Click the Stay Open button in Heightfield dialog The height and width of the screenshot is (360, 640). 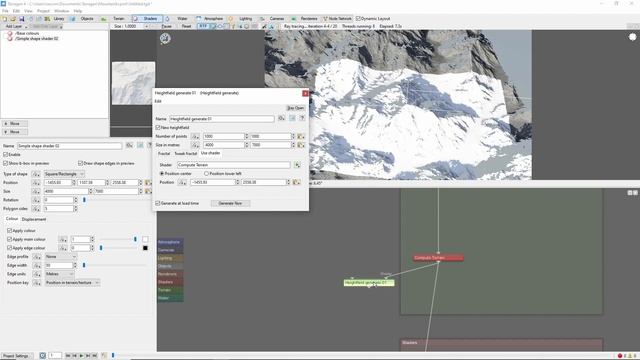tap(296, 108)
